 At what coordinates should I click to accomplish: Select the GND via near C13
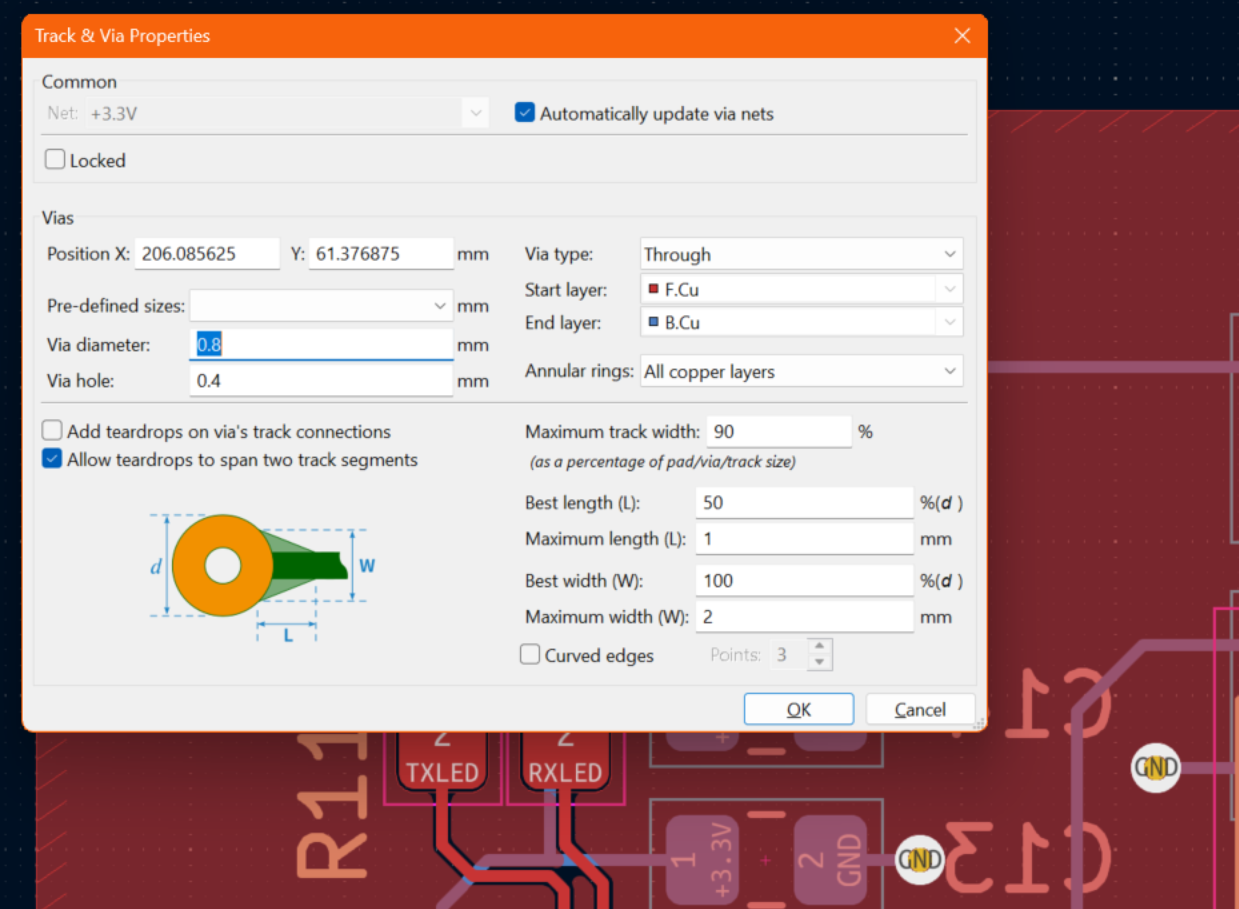919,859
